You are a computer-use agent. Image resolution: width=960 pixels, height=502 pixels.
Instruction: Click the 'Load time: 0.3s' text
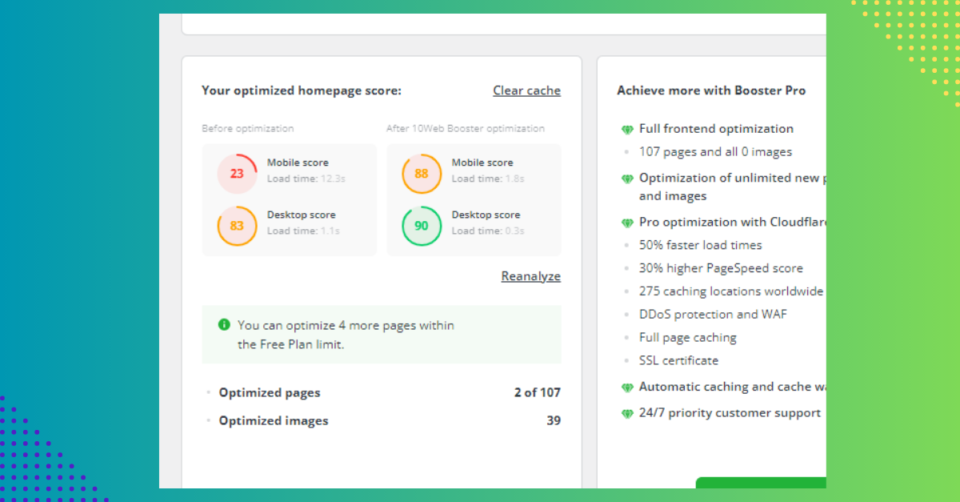[x=488, y=231]
